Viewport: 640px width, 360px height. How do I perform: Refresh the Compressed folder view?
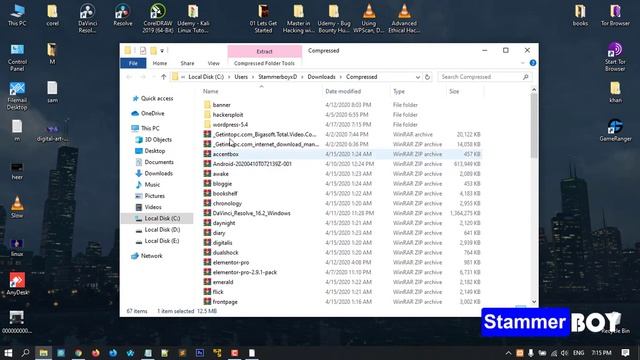pos(427,77)
